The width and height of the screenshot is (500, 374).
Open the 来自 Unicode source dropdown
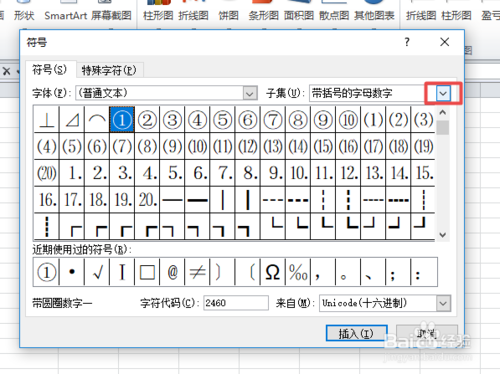[443, 303]
